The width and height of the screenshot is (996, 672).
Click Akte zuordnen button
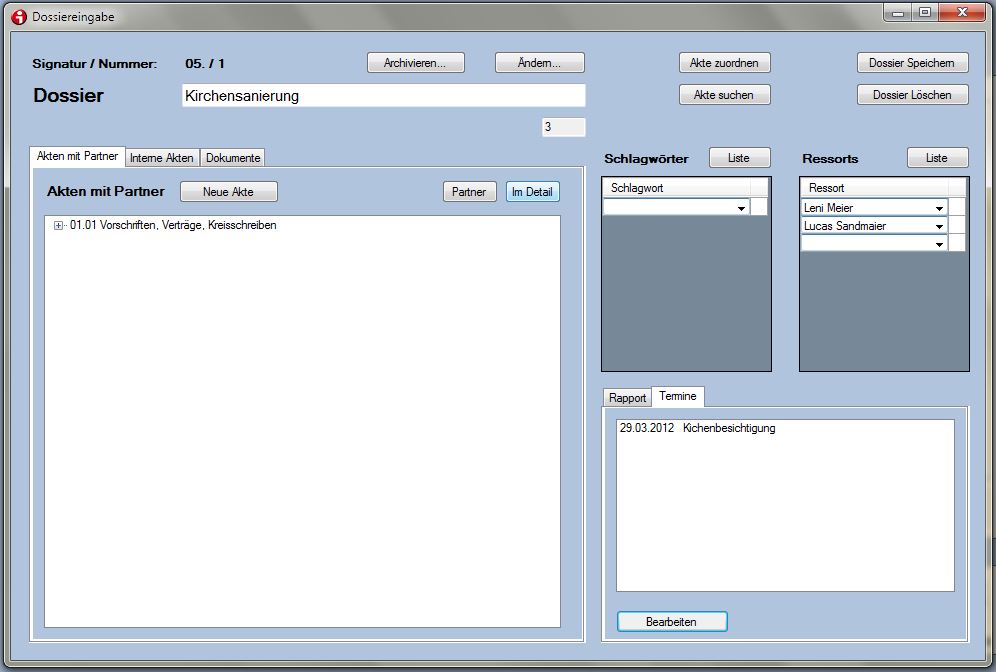tap(724, 63)
